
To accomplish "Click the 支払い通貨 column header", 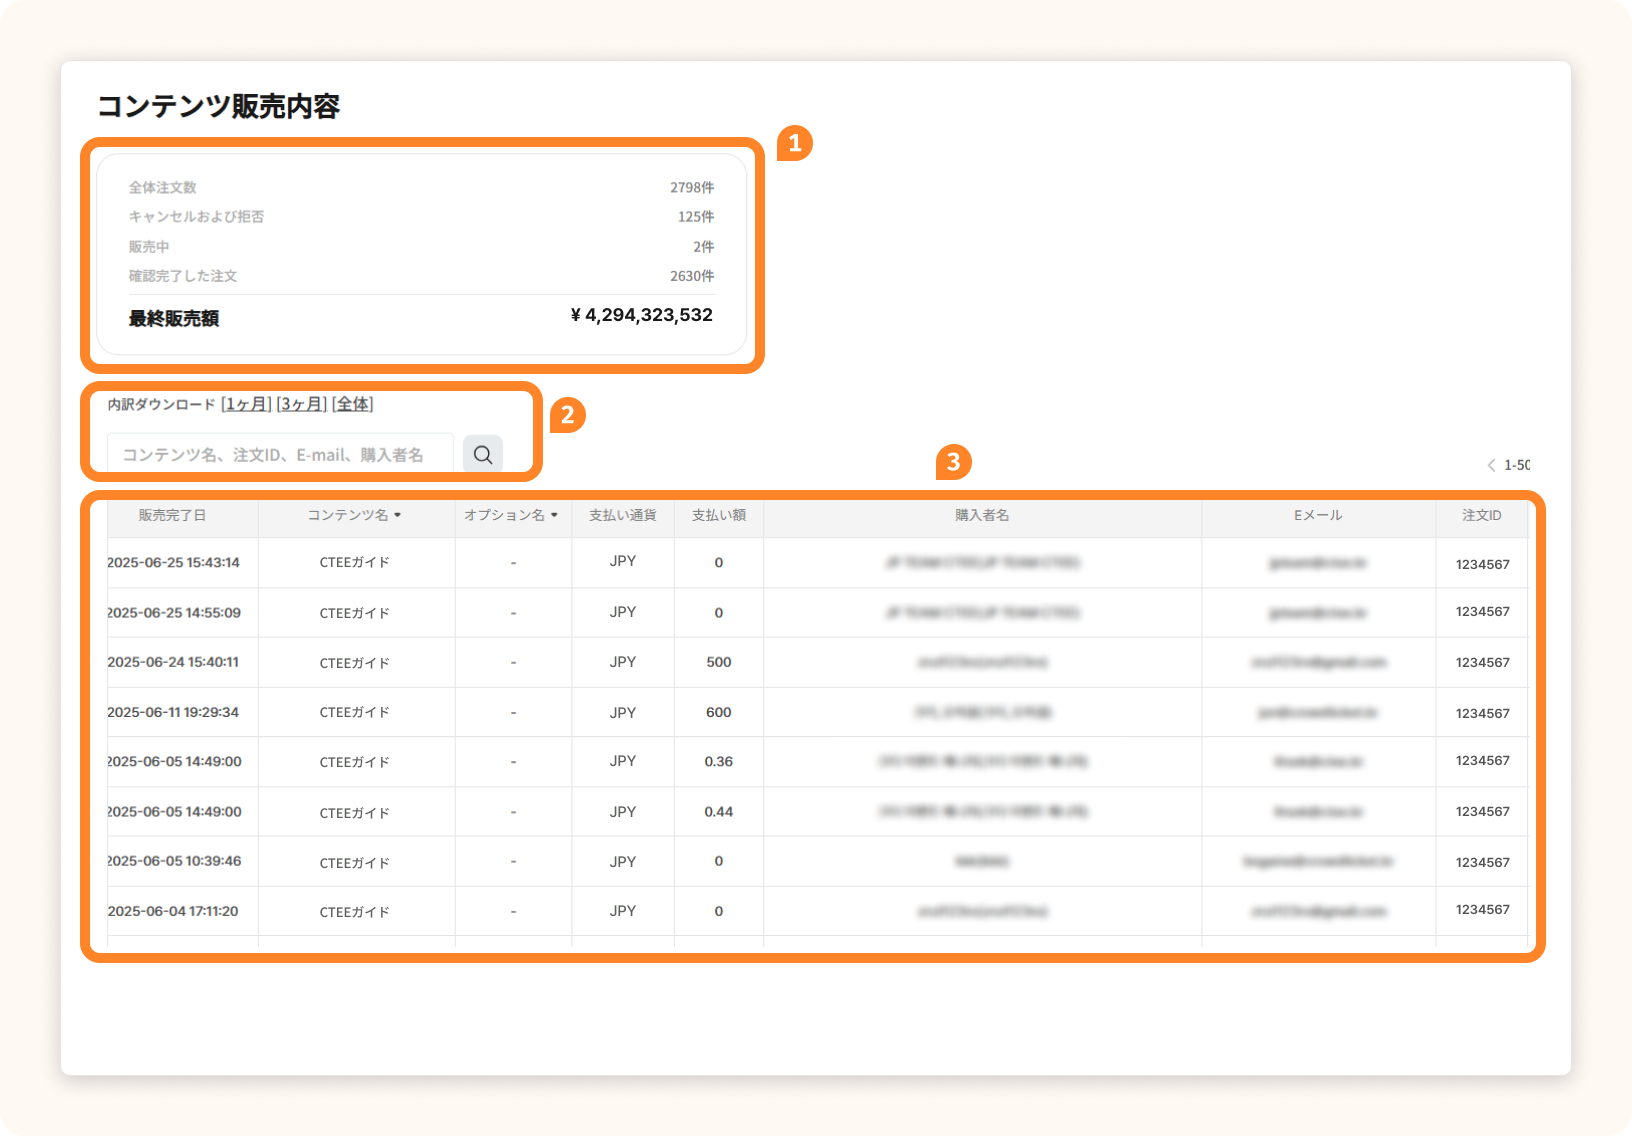I will [622, 515].
